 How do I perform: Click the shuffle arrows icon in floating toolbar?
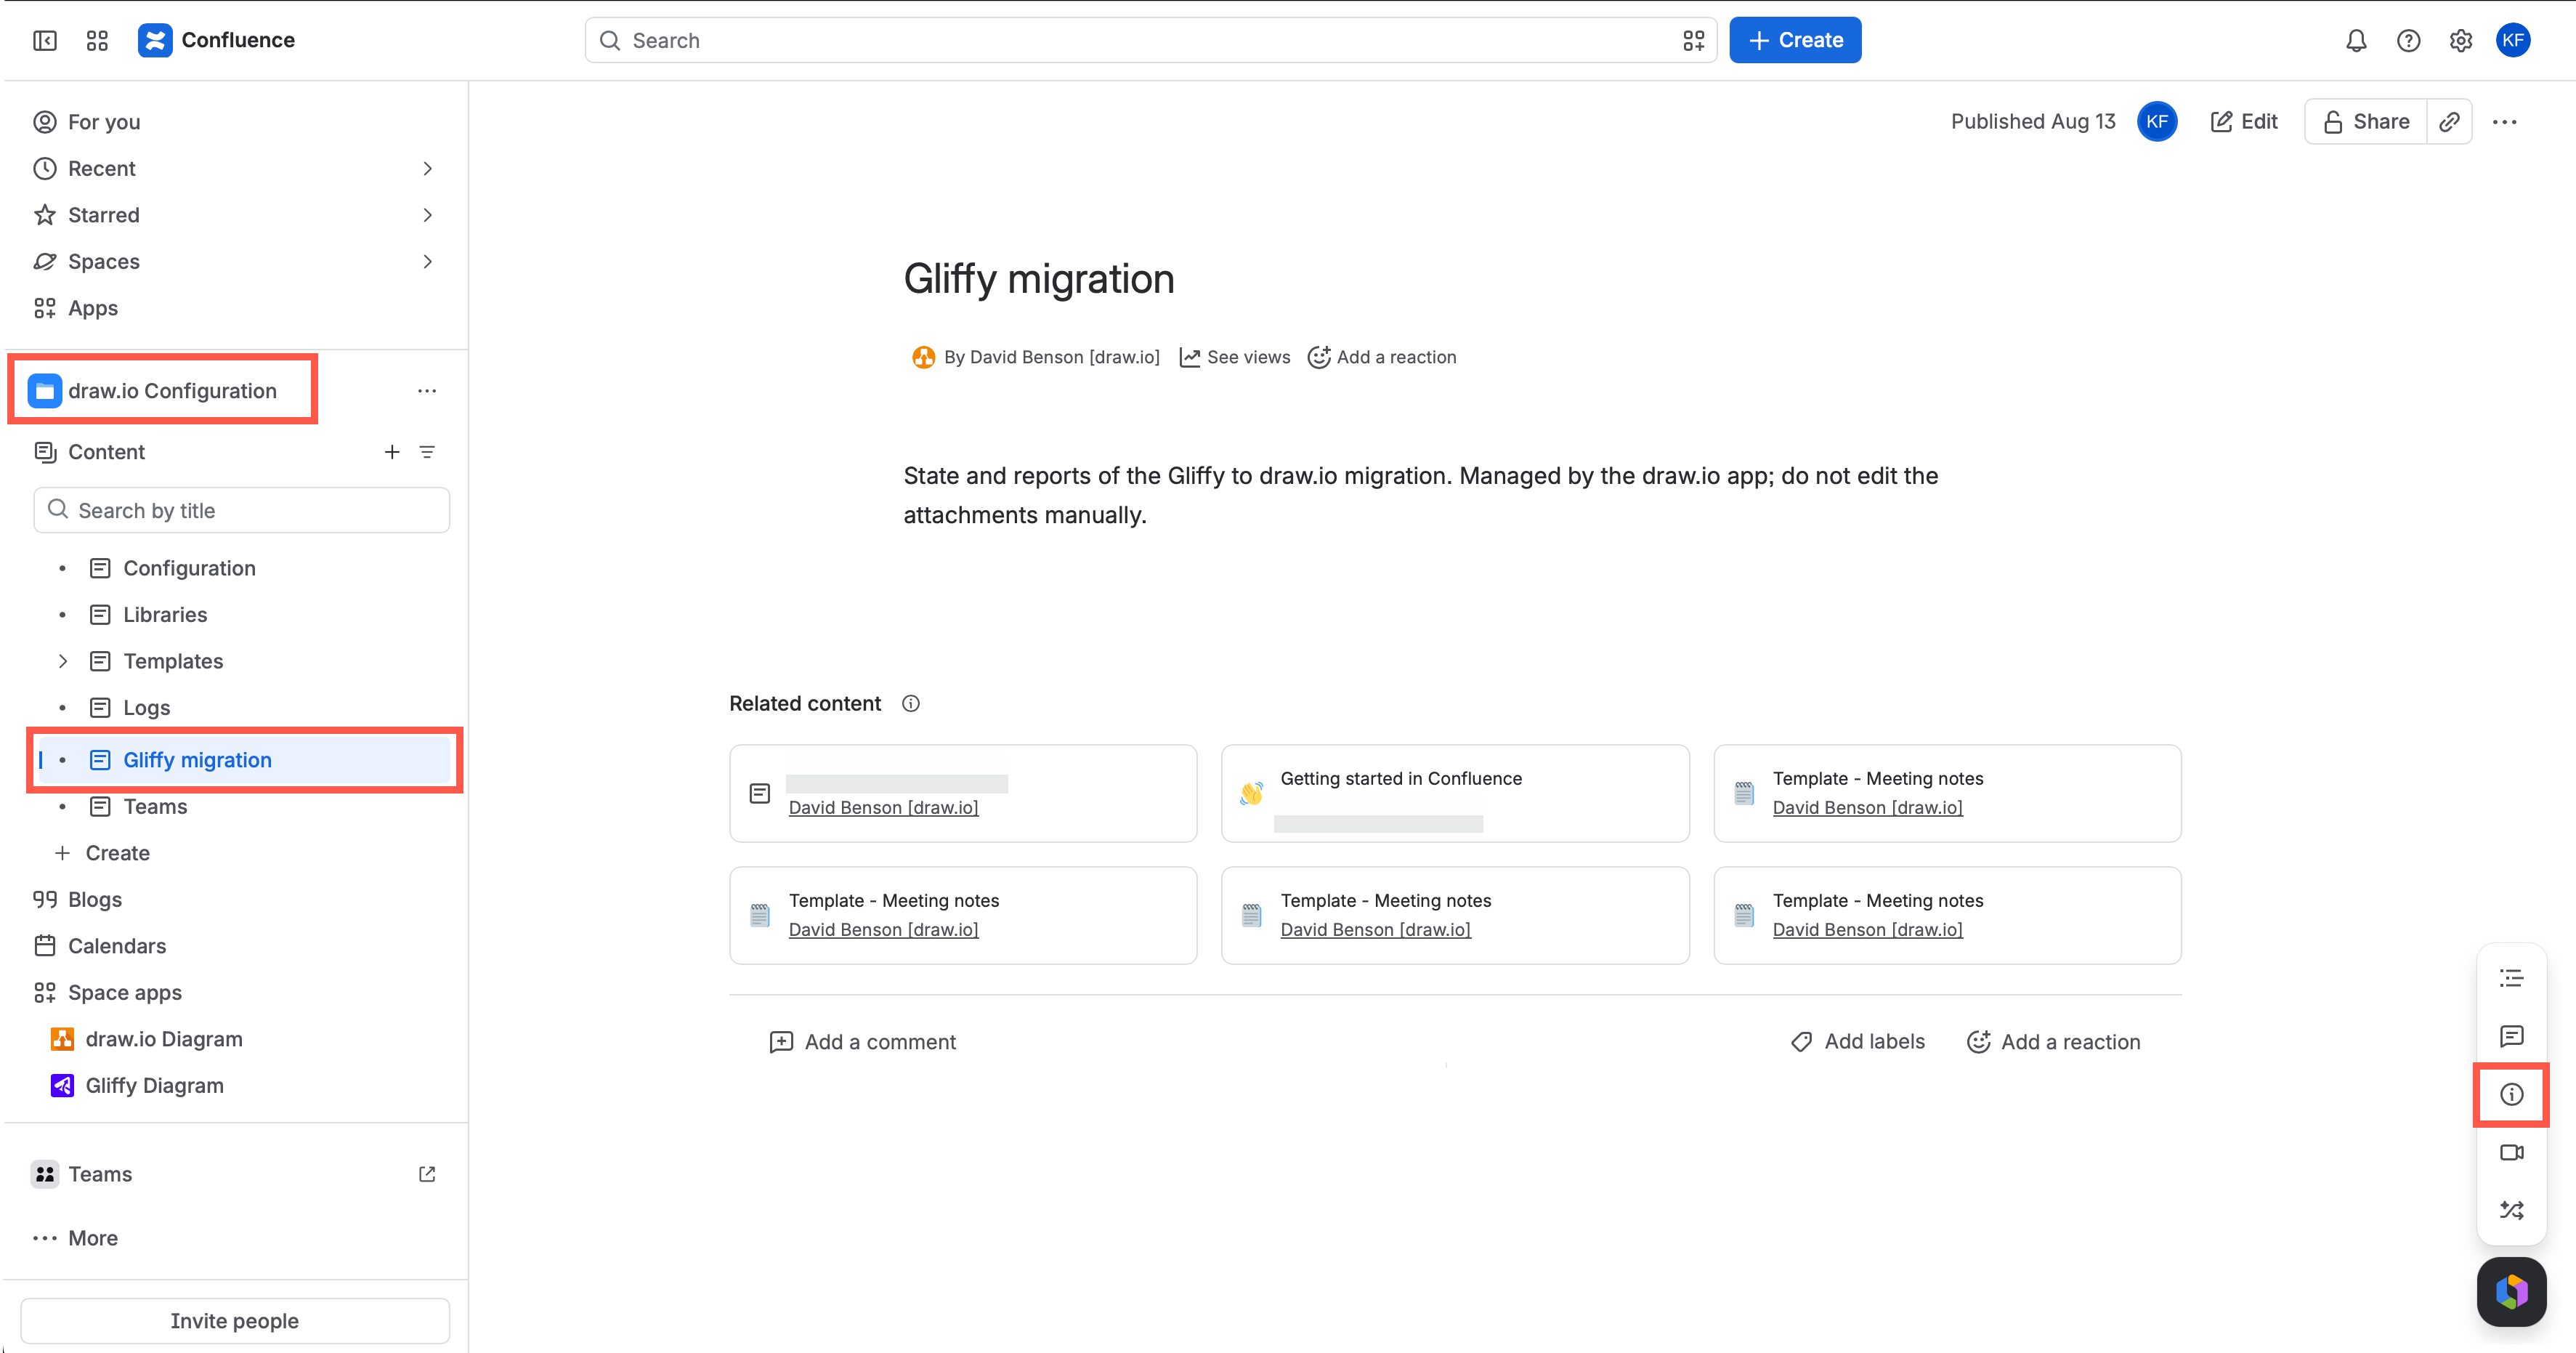point(2511,1210)
